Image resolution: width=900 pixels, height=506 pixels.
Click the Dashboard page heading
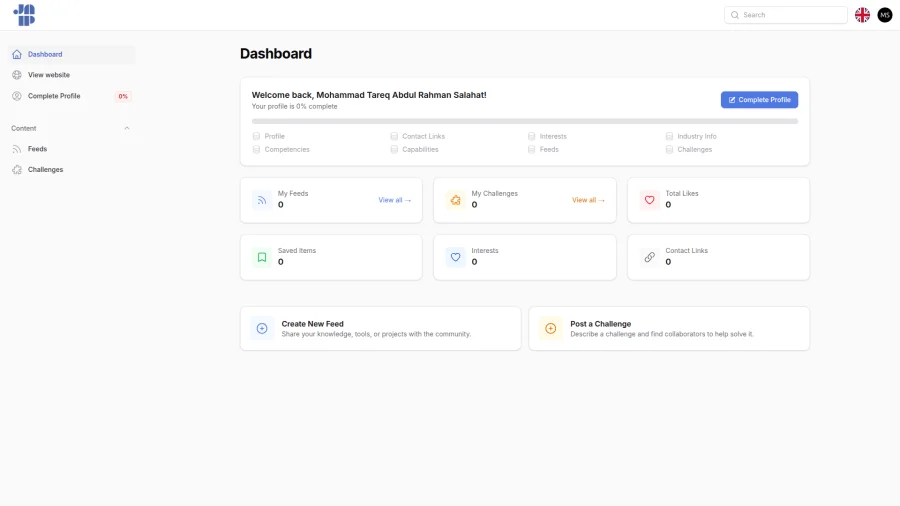[276, 54]
